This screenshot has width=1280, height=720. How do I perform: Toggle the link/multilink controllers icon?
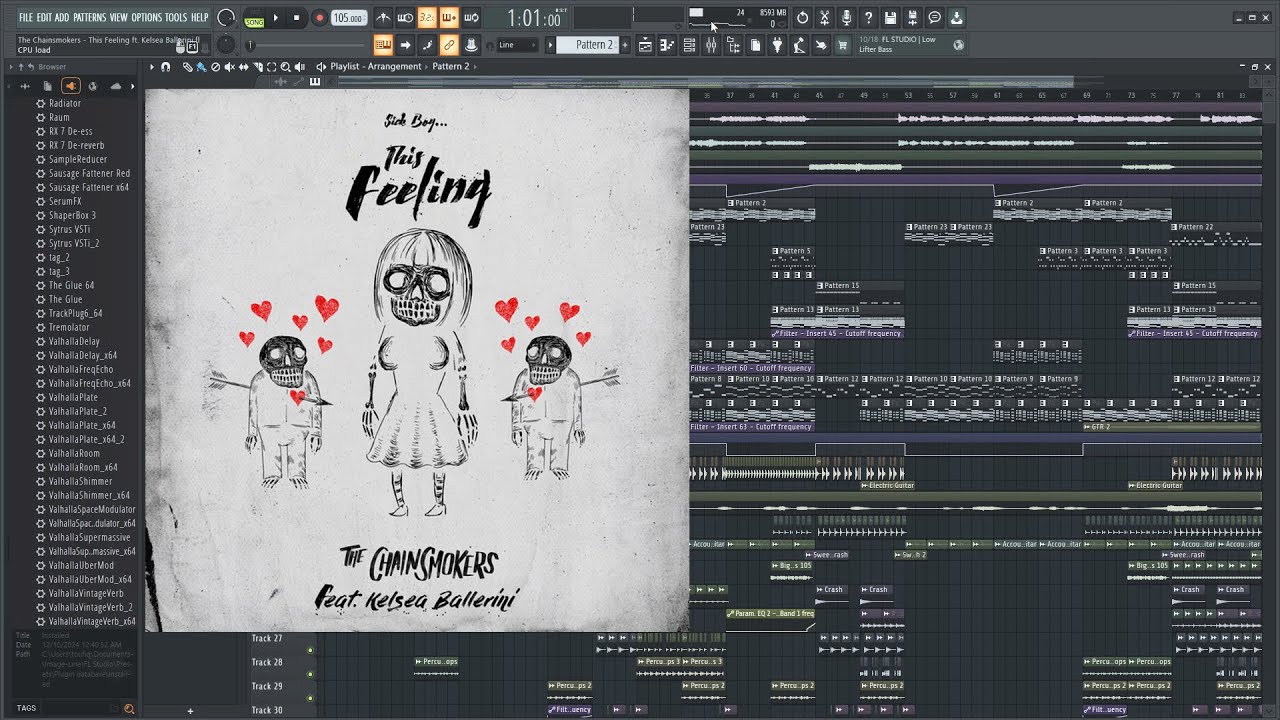[449, 45]
